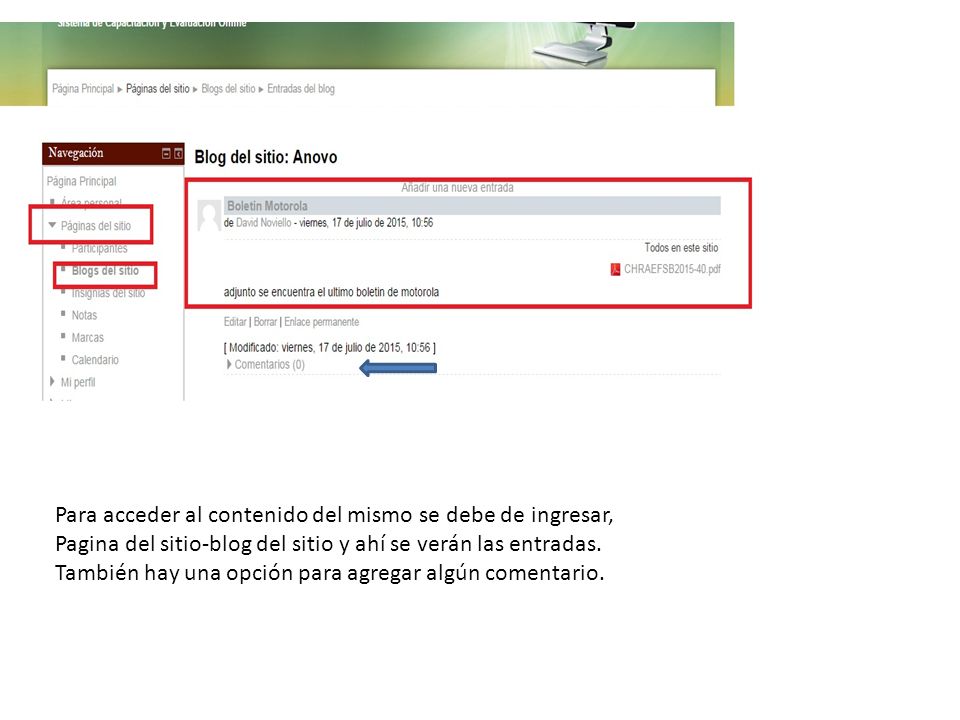Open Páginas del sitio breadcrumb link
The width and height of the screenshot is (960, 720).
[x=158, y=89]
